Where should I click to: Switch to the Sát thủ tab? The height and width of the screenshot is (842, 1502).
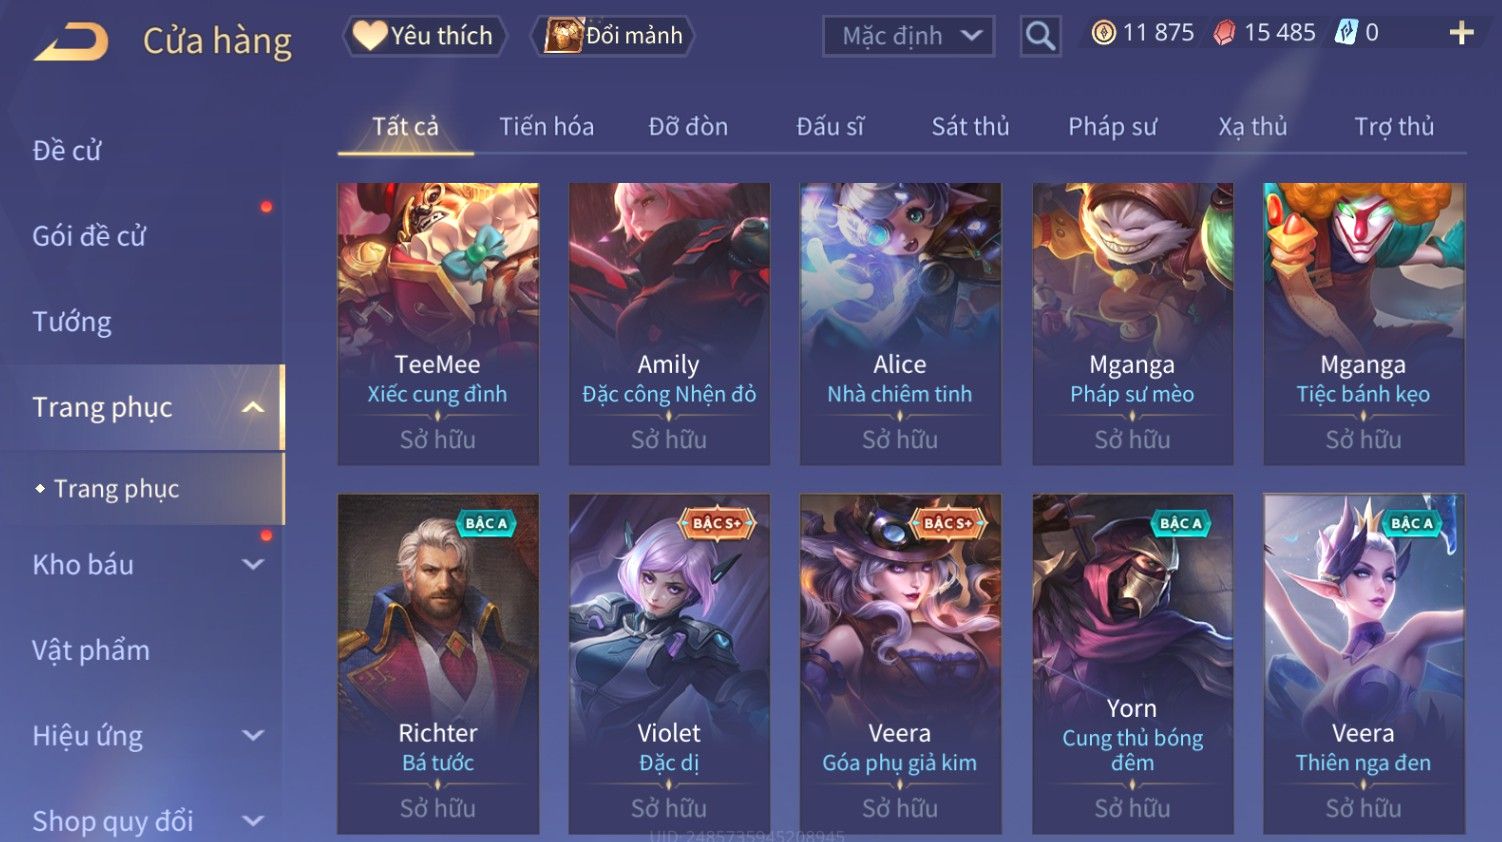[x=970, y=126]
